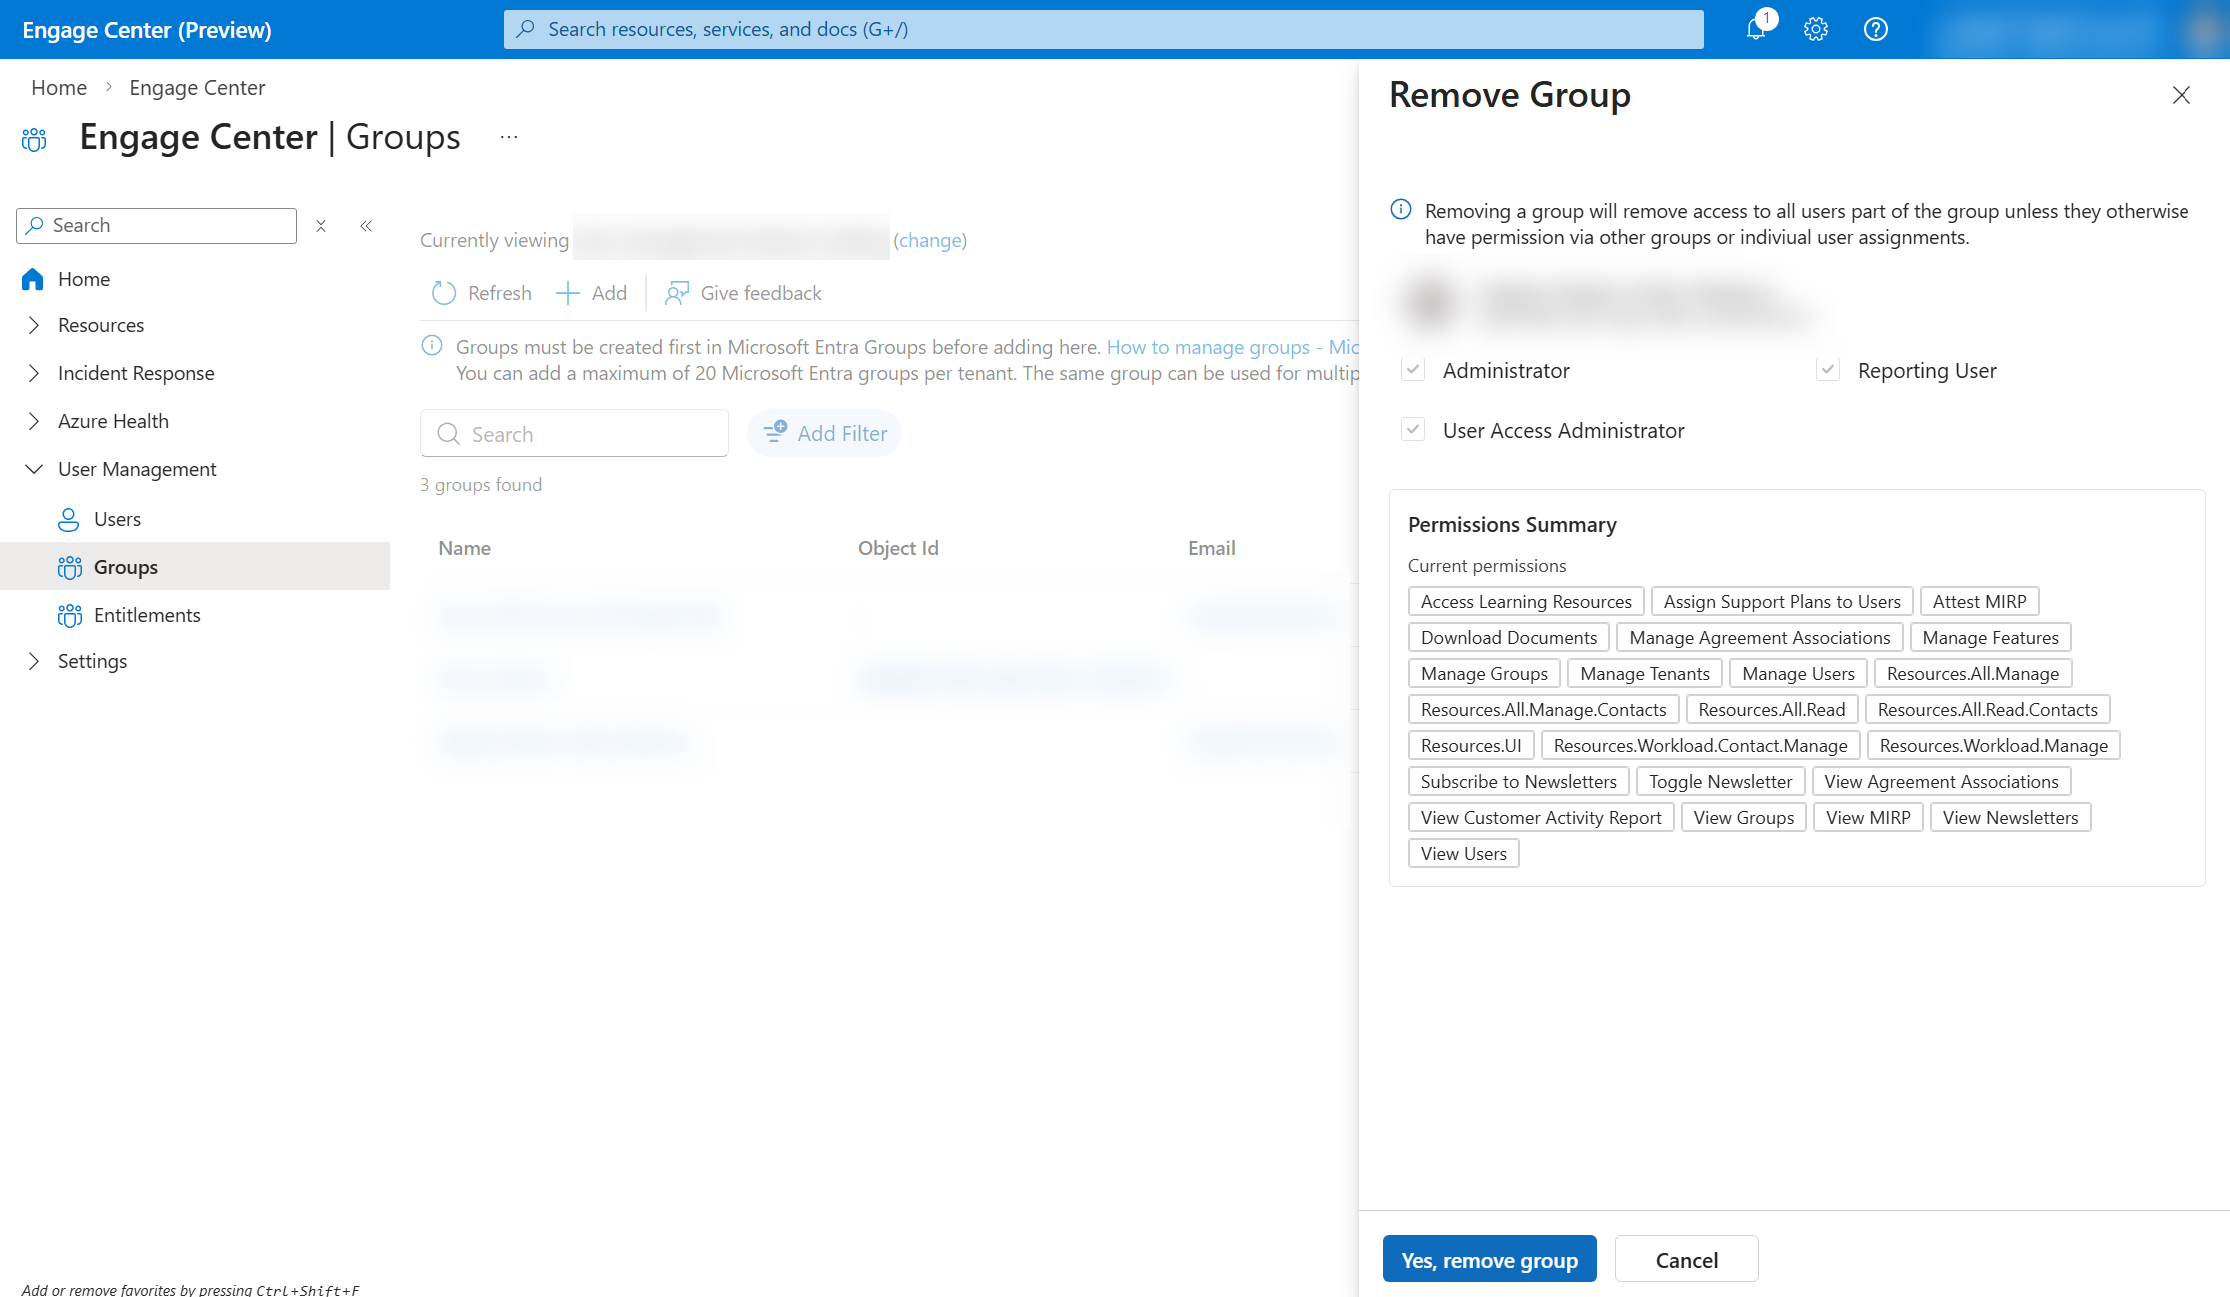Viewport: 2230px width, 1297px height.
Task: Toggle the Reporting User checkbox
Action: [x=1828, y=370]
